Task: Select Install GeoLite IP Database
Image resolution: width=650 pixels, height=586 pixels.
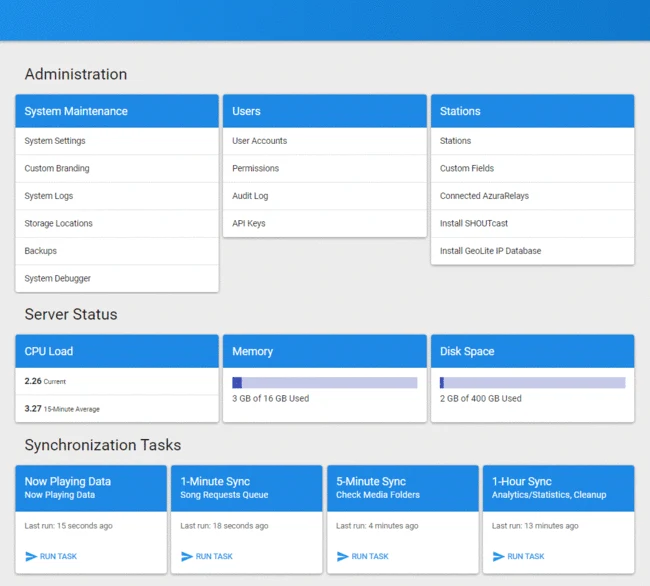Action: pos(533,251)
